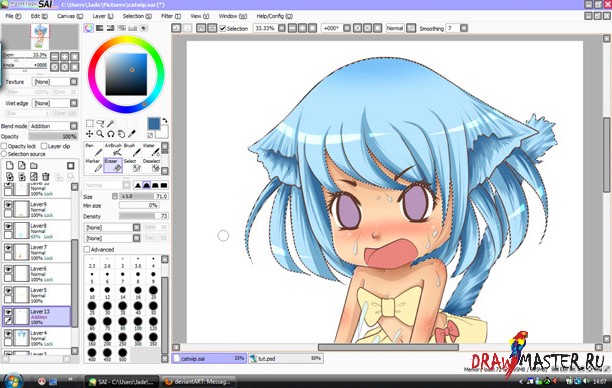
Task: Pick the lasso selection tool
Action: [x=100, y=123]
